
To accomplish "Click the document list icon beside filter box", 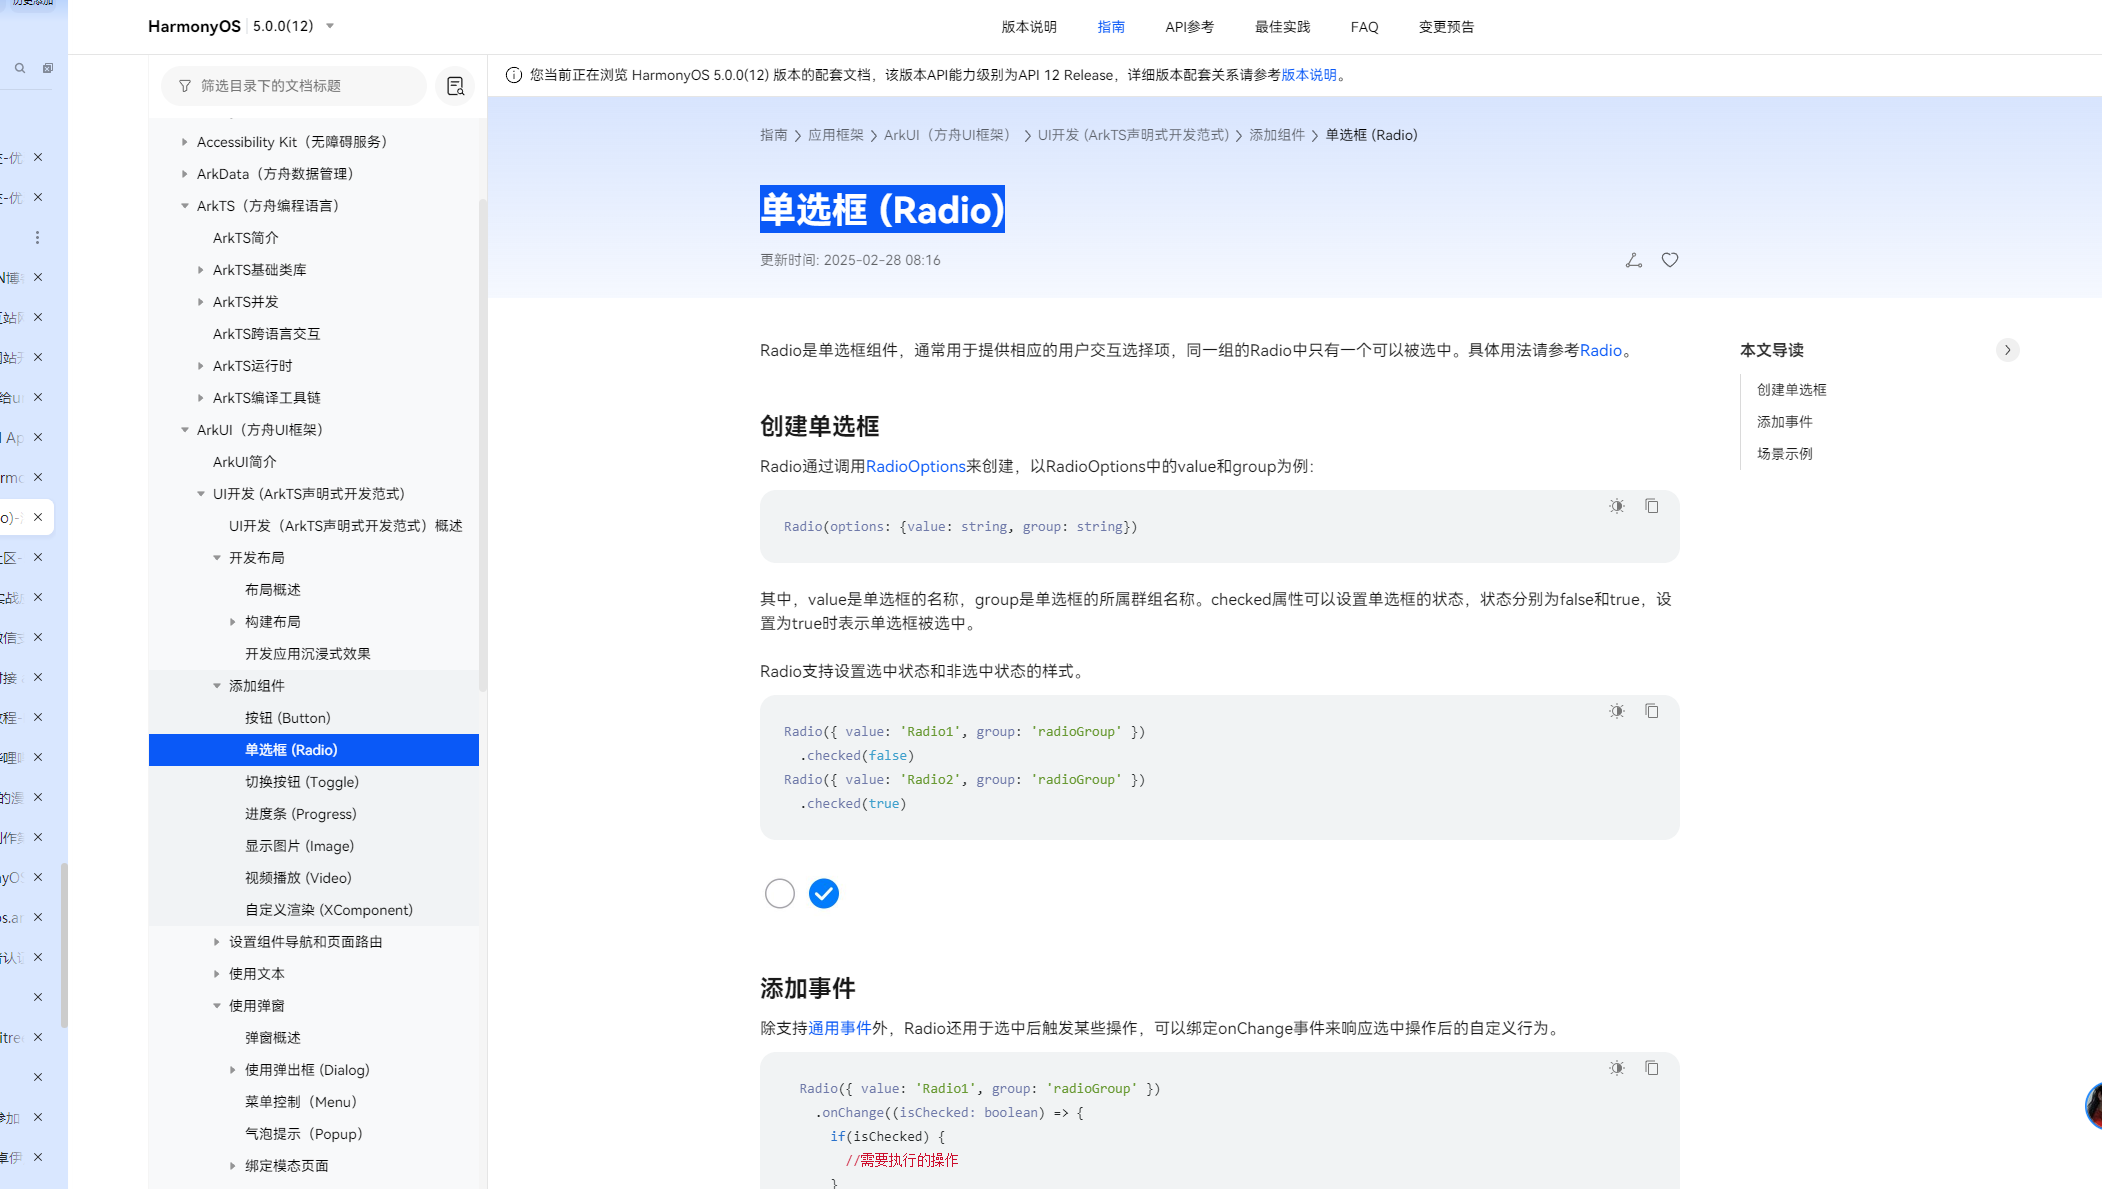I will coord(455,86).
